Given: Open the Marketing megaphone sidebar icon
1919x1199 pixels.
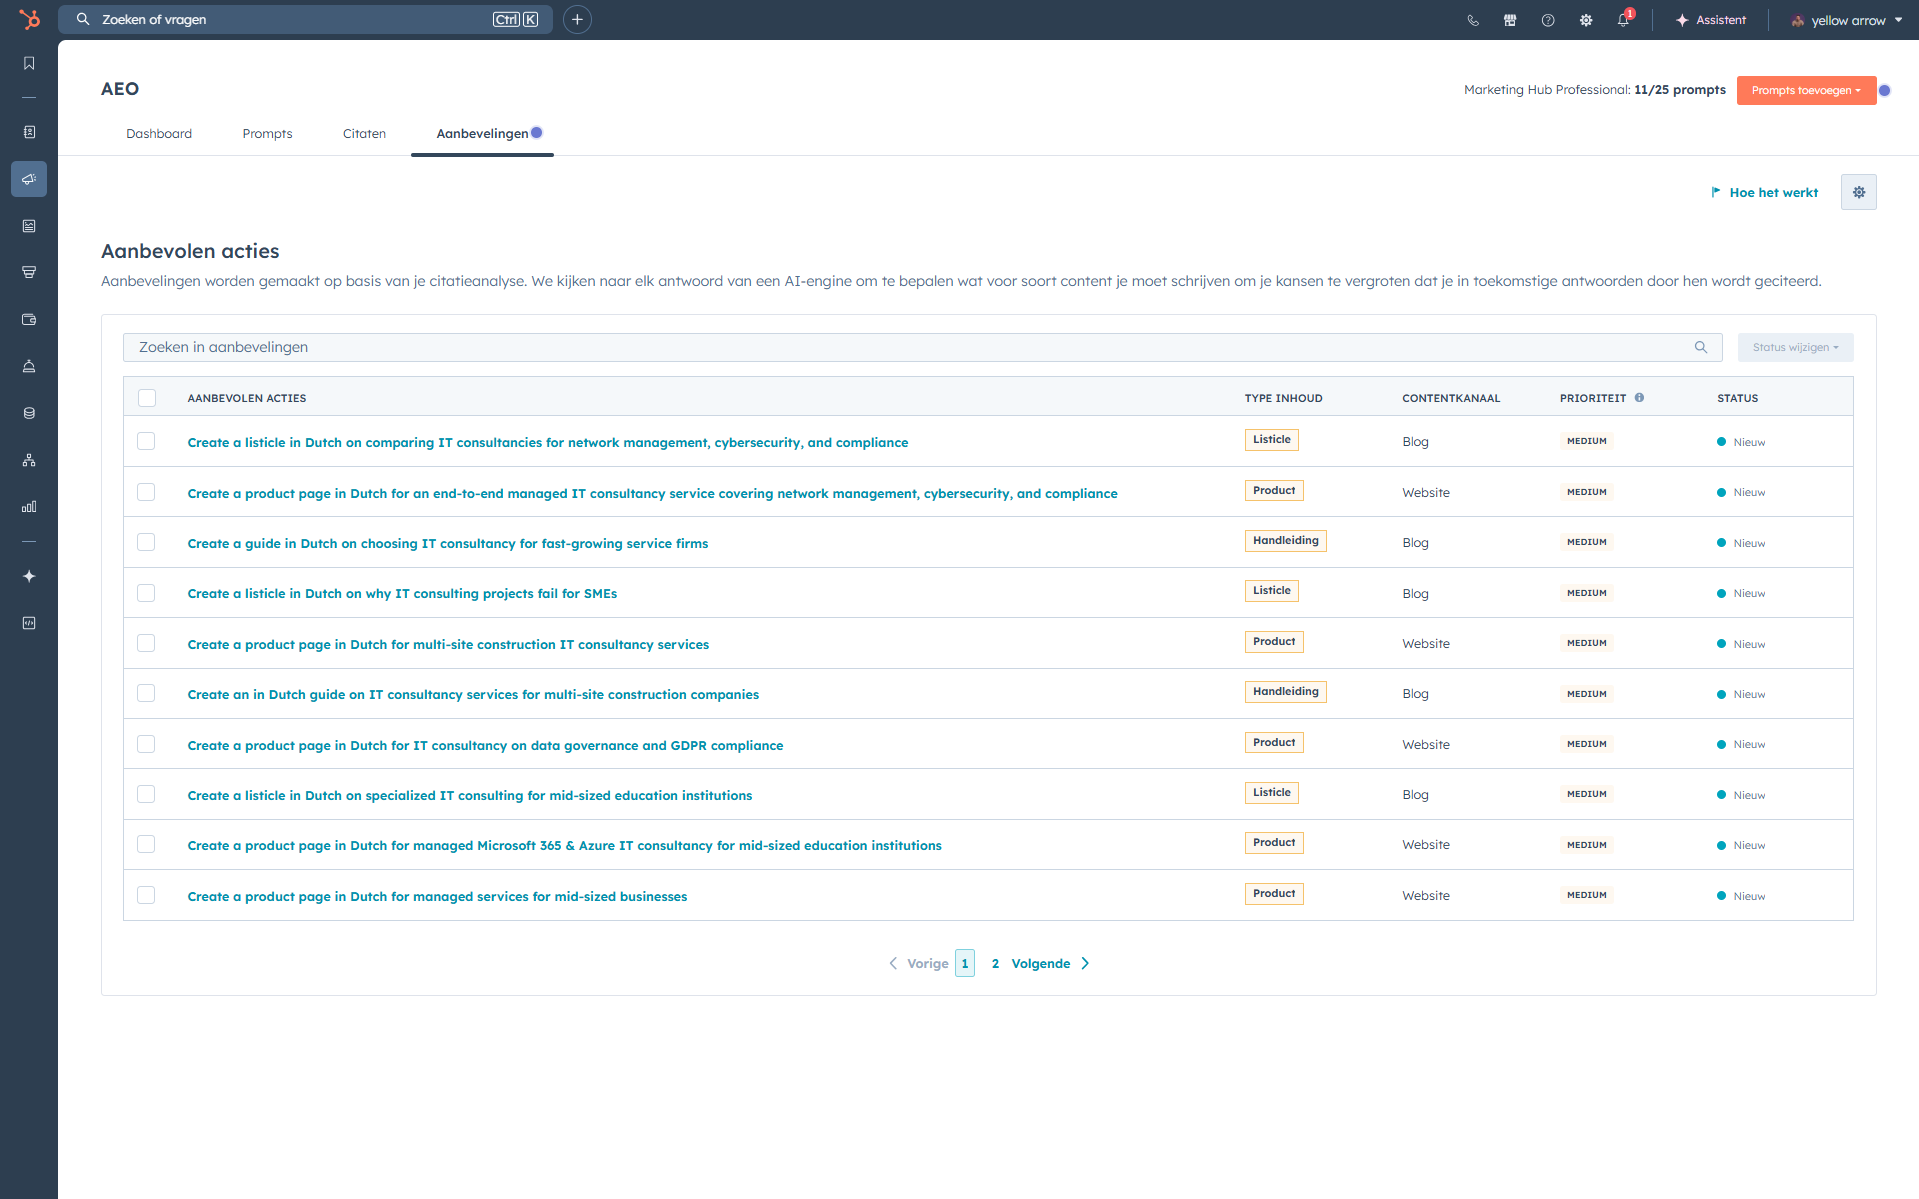Looking at the screenshot, I should pos(29,179).
